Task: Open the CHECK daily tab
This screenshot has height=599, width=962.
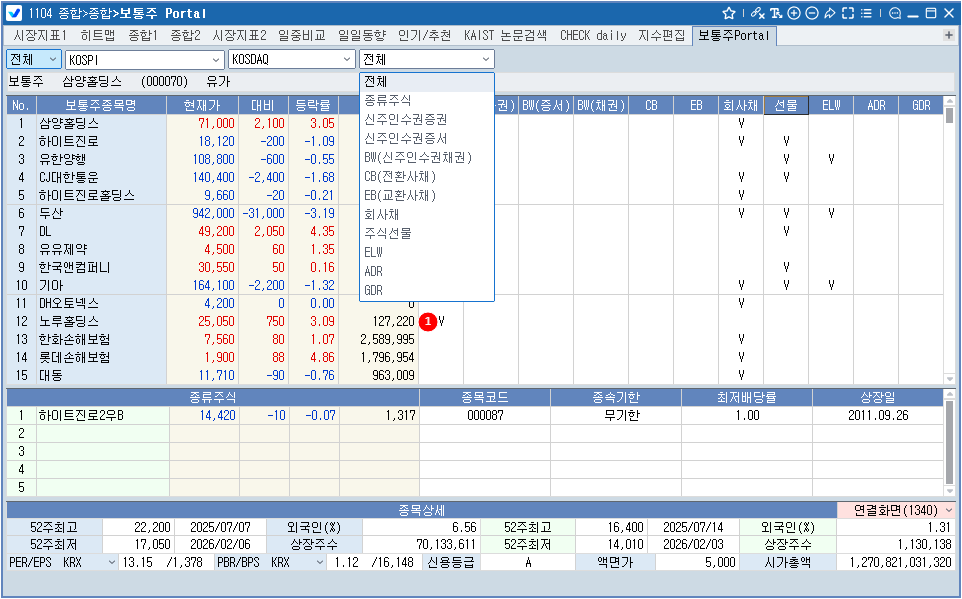Action: click(x=593, y=35)
